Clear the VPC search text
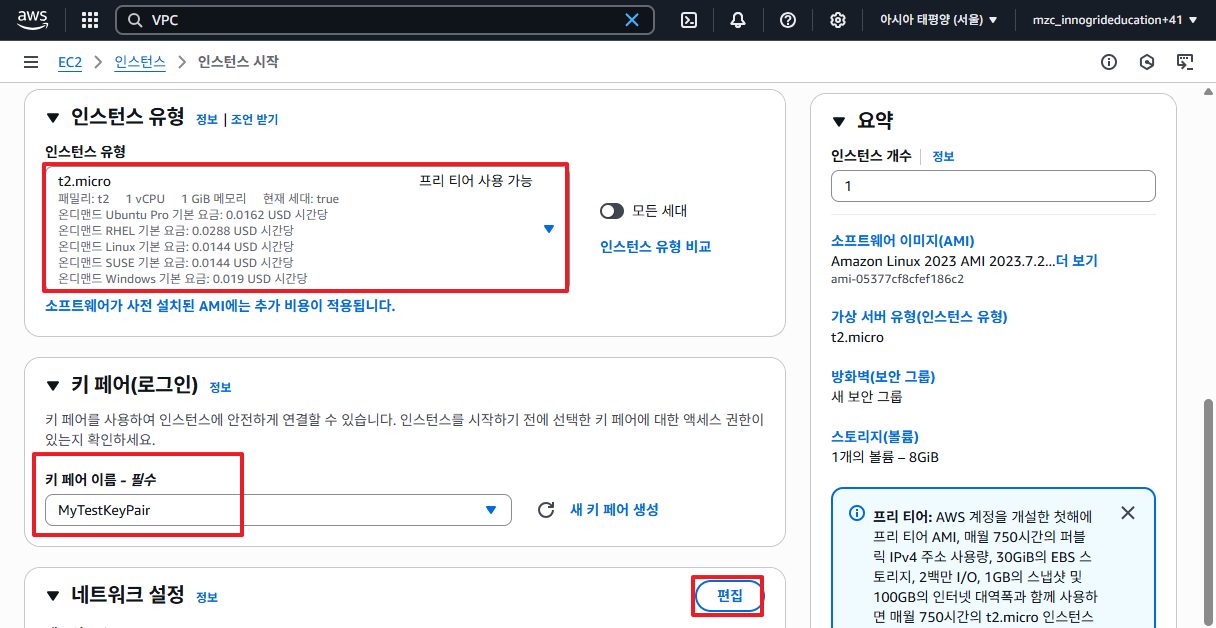Viewport: 1216px width, 628px height. [632, 20]
